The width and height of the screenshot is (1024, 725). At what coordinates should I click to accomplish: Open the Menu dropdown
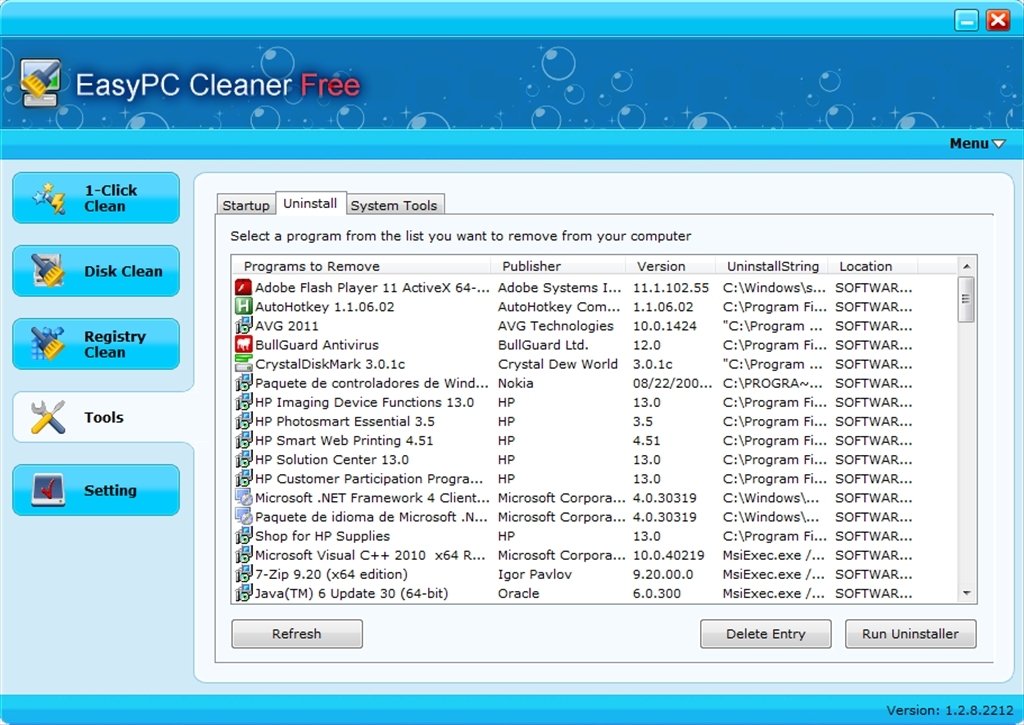(977, 143)
